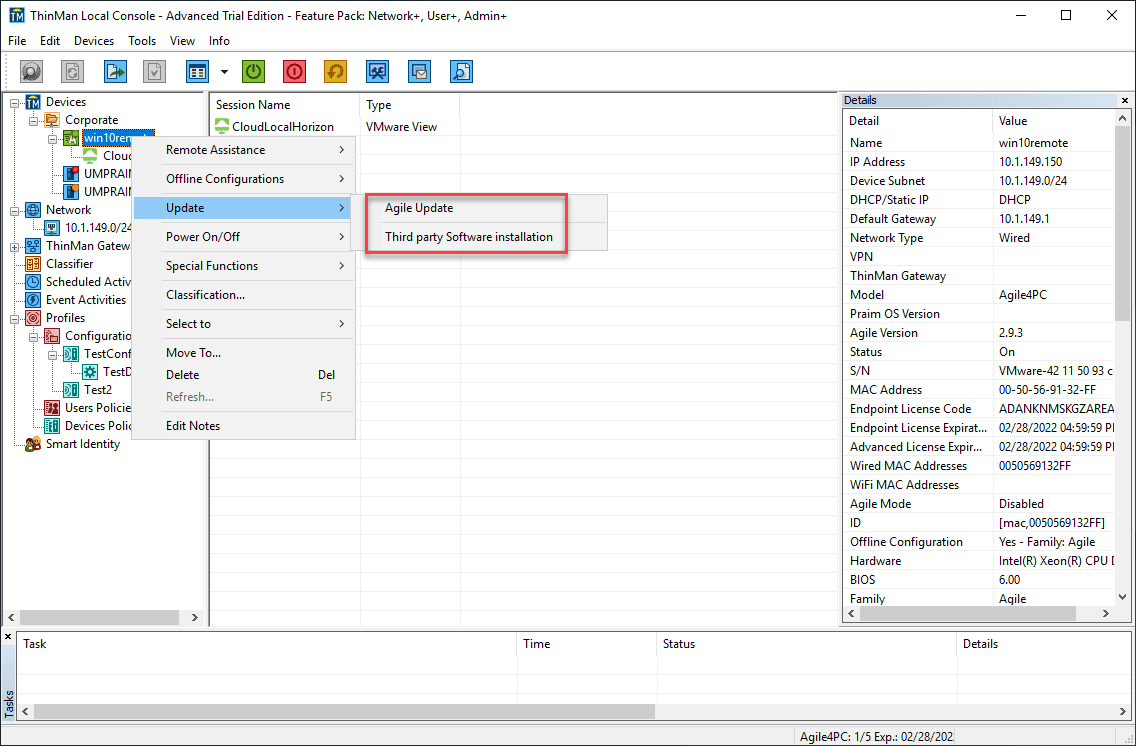Image resolution: width=1136 pixels, height=746 pixels.
Task: Select the Devices Policies tree item
Action: click(99, 426)
